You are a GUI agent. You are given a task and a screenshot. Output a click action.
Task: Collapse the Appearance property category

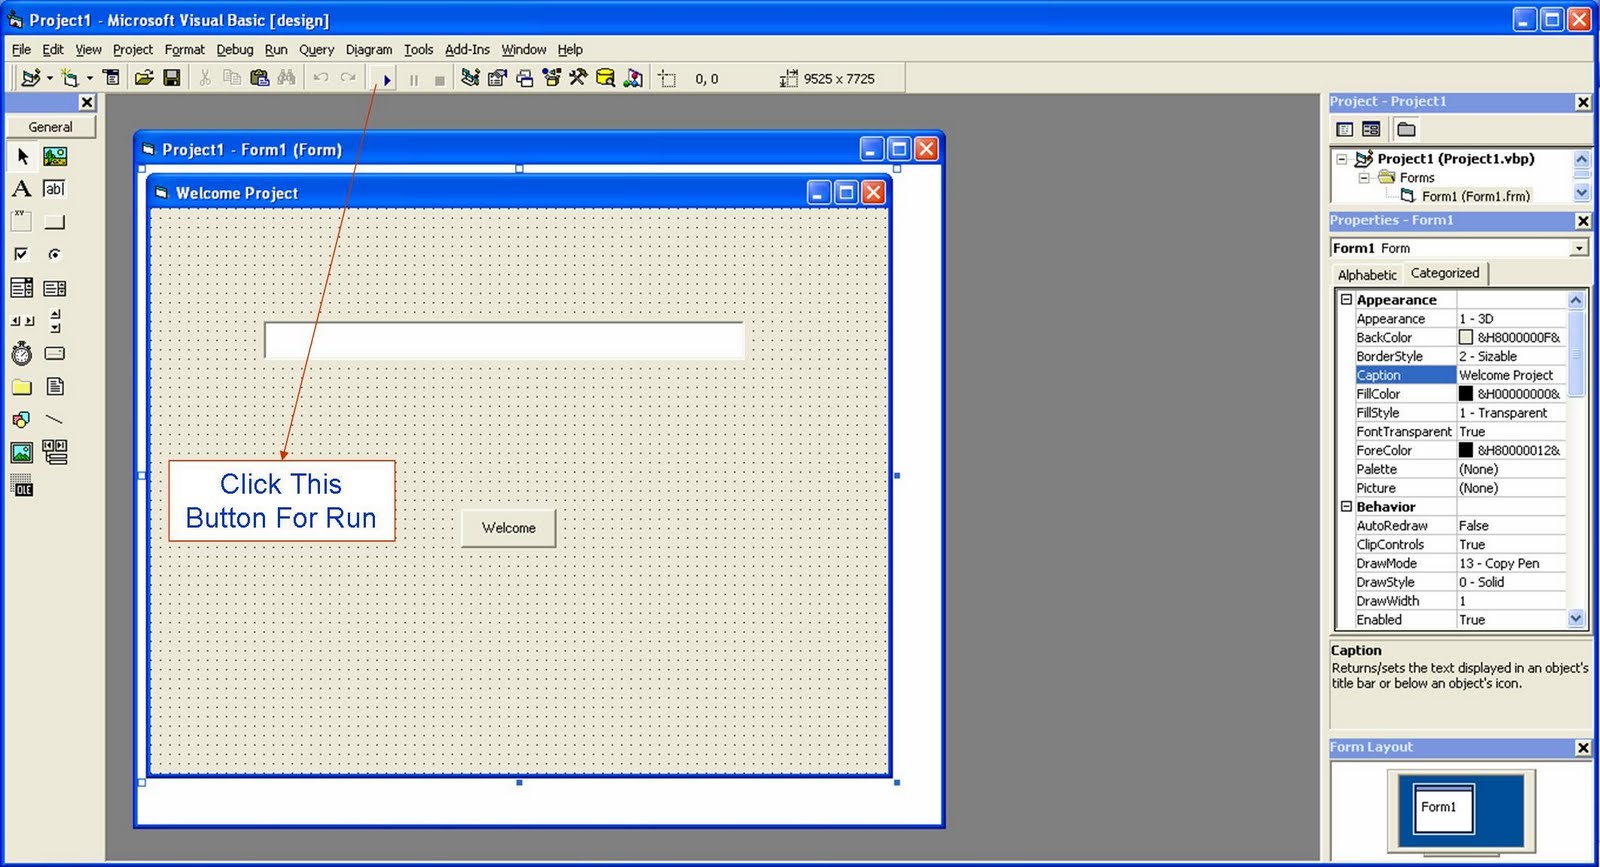[1346, 300]
